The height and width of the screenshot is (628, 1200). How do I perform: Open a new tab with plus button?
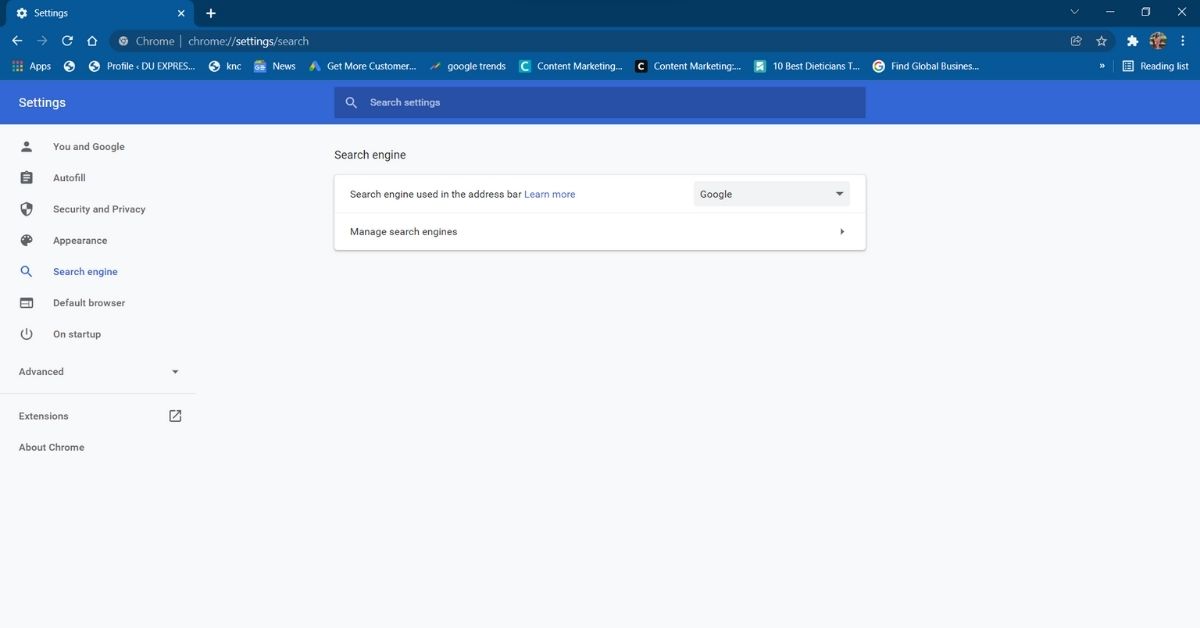coord(211,13)
